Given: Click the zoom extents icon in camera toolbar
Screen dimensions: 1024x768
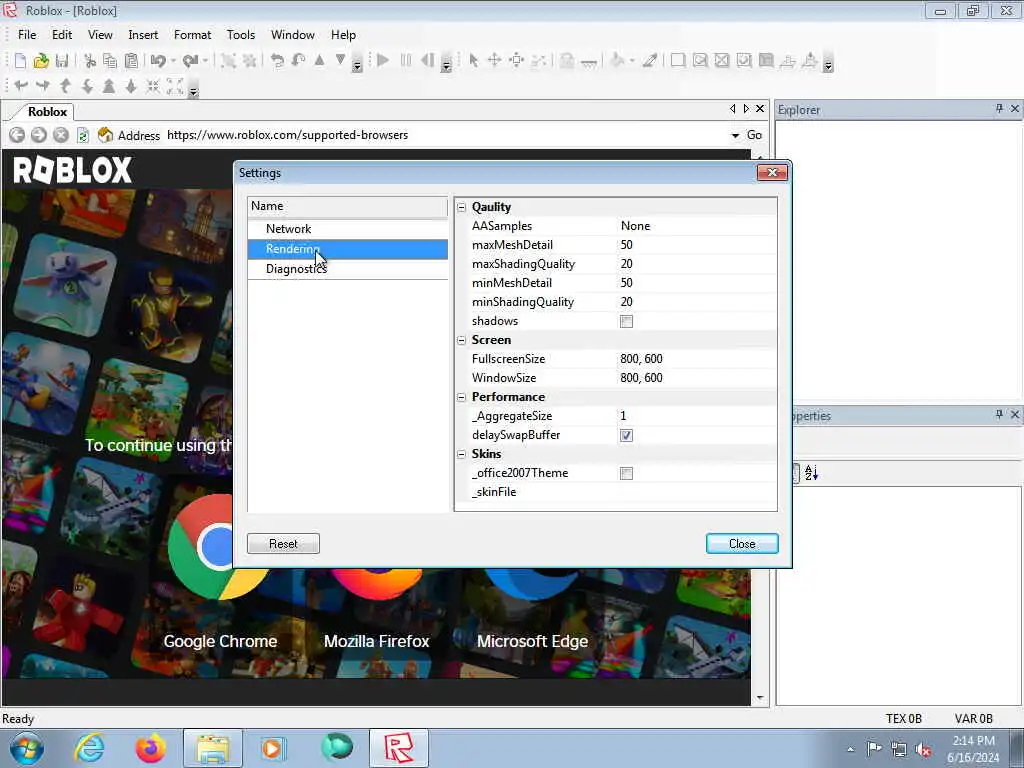Looking at the screenshot, I should [175, 86].
